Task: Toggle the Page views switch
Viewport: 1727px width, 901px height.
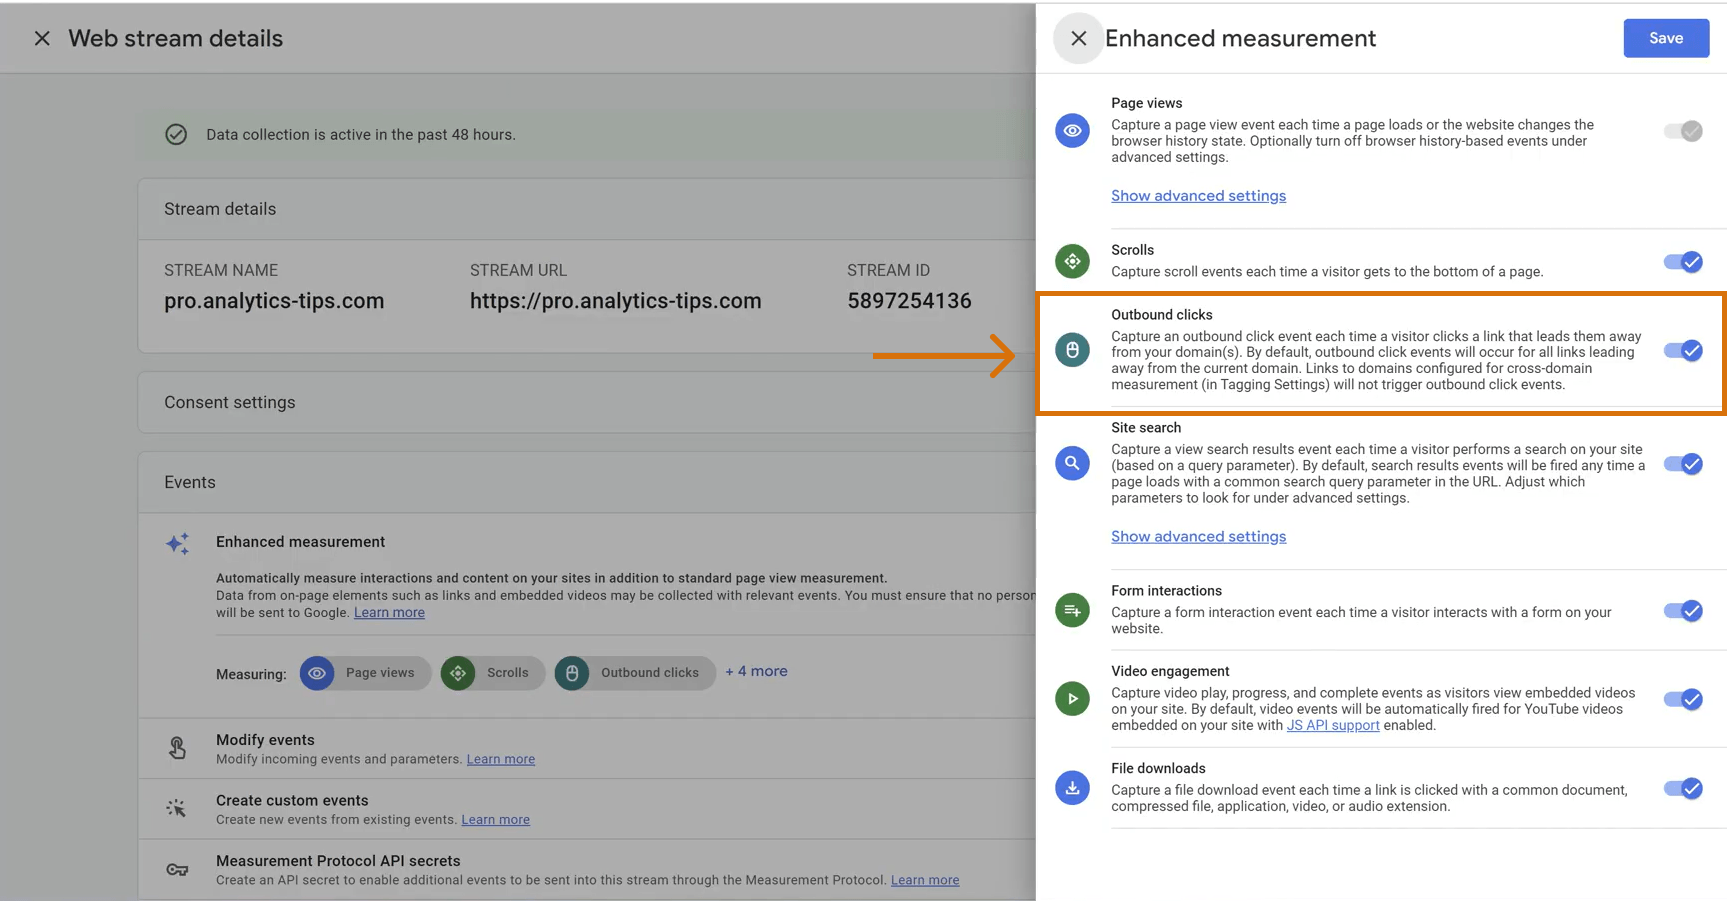Action: [1683, 131]
